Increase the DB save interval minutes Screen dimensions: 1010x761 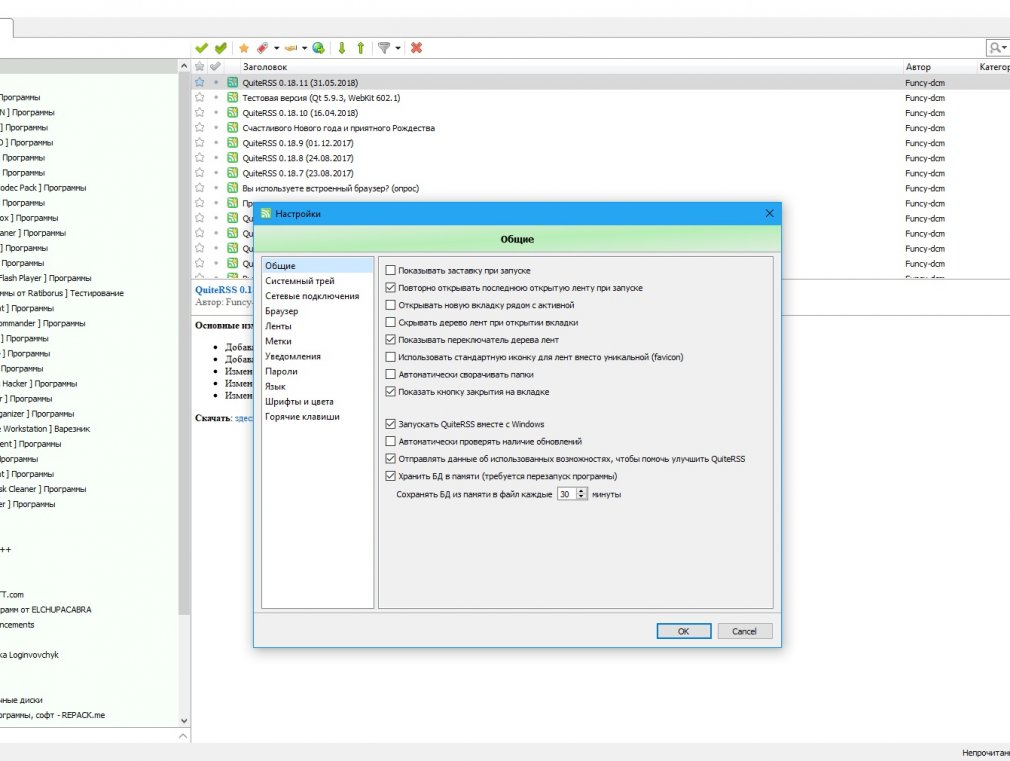[582, 491]
